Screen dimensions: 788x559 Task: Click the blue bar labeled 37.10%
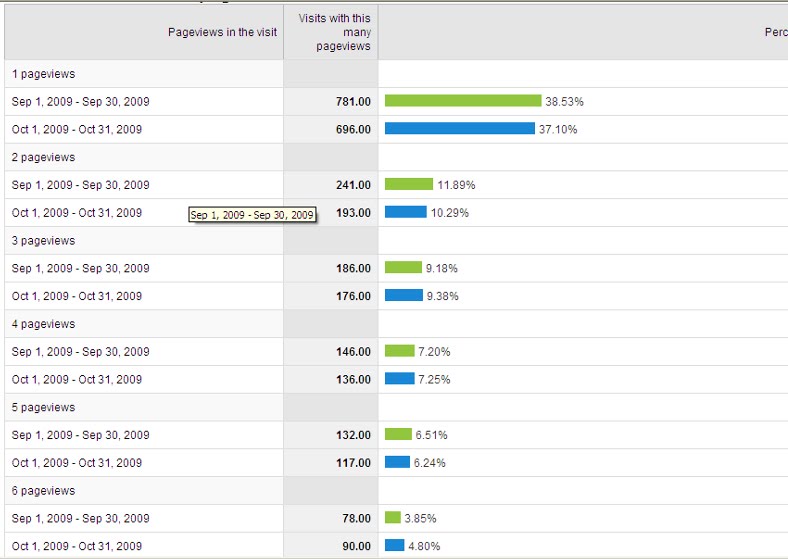460,129
